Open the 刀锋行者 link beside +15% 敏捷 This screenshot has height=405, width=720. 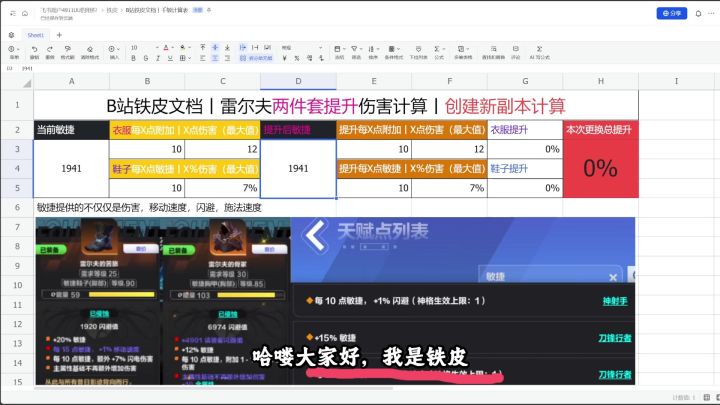pyautogui.click(x=615, y=338)
